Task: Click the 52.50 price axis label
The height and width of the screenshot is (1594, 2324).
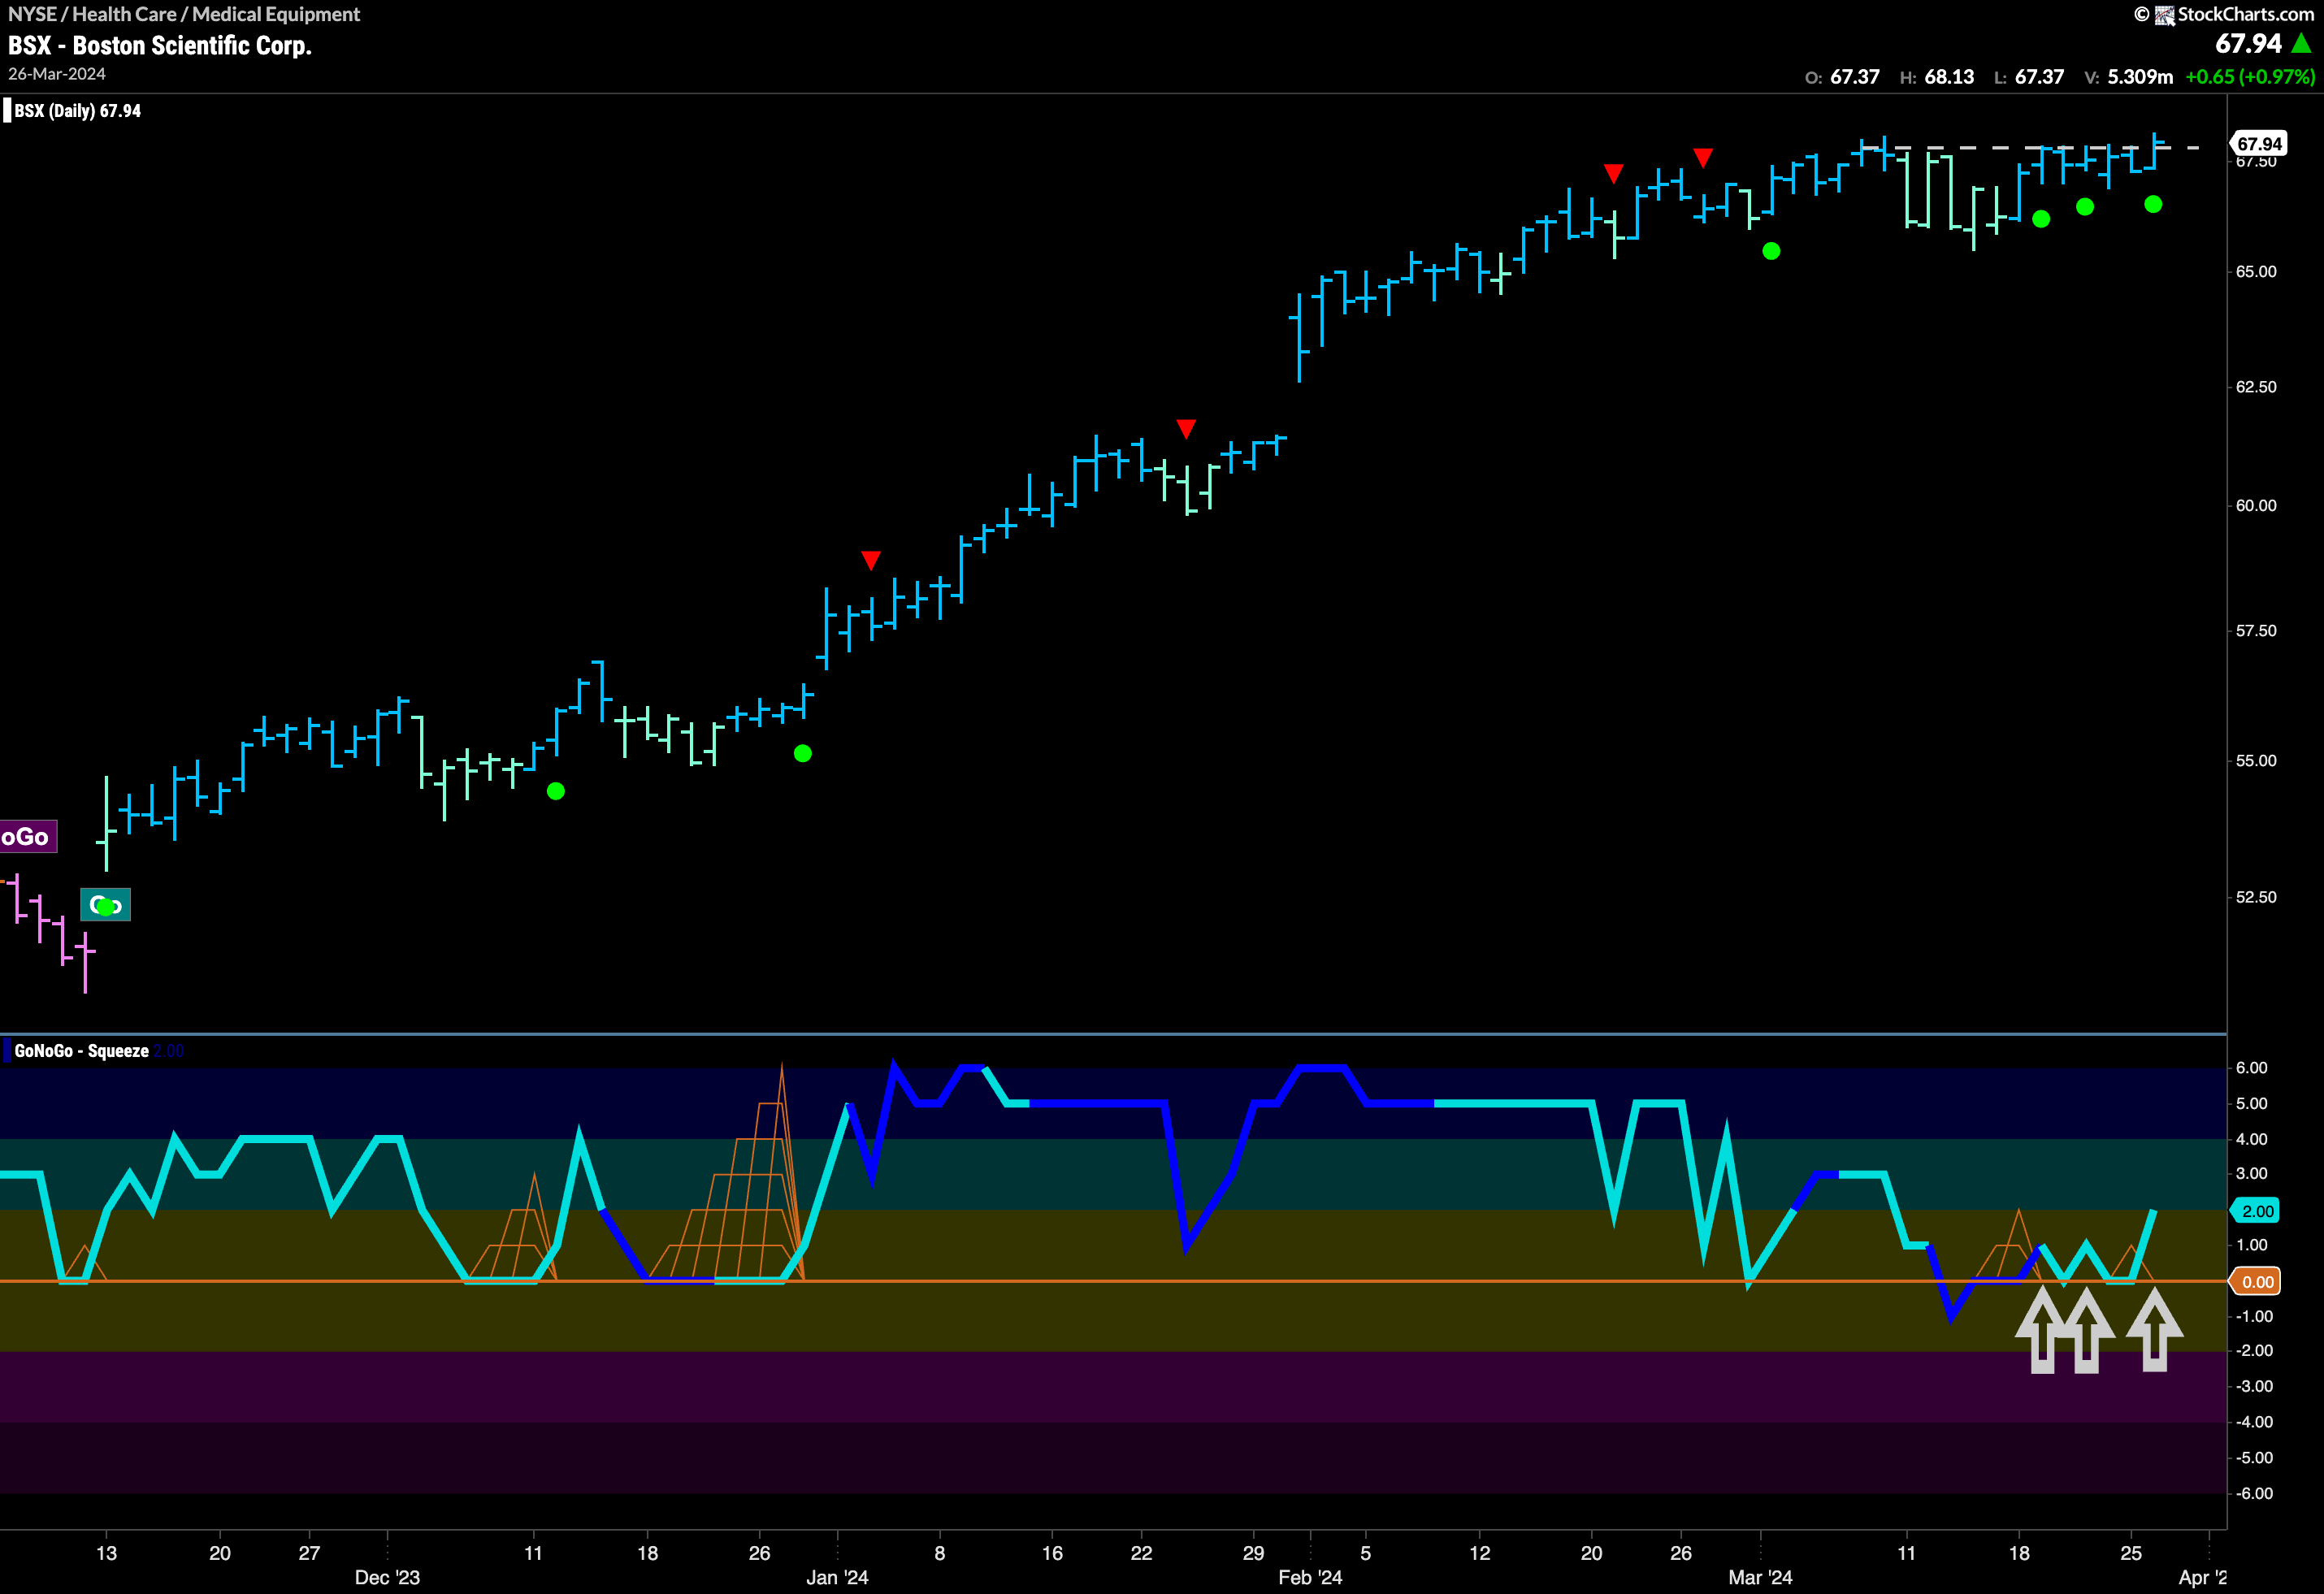Action: (2256, 897)
